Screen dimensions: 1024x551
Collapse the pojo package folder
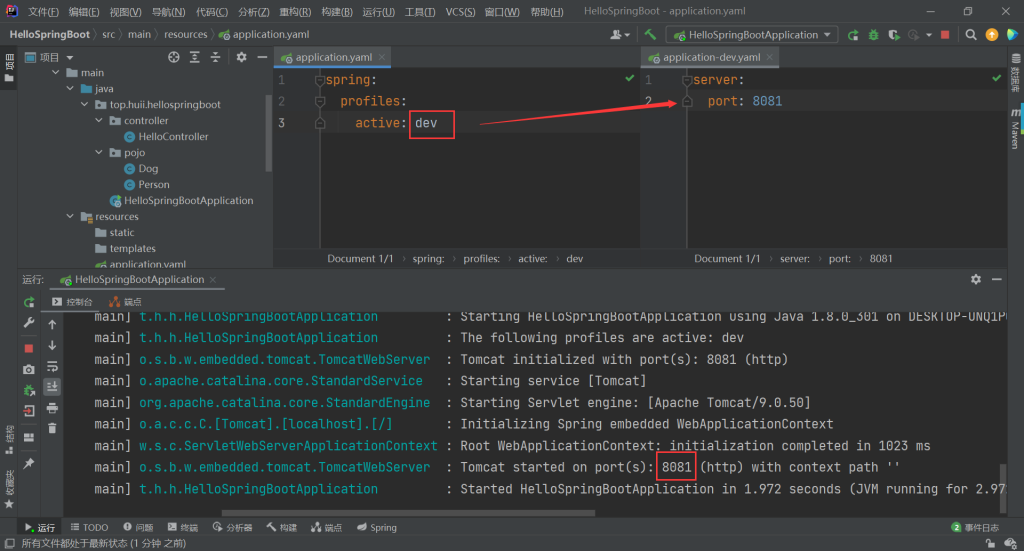click(x=100, y=153)
